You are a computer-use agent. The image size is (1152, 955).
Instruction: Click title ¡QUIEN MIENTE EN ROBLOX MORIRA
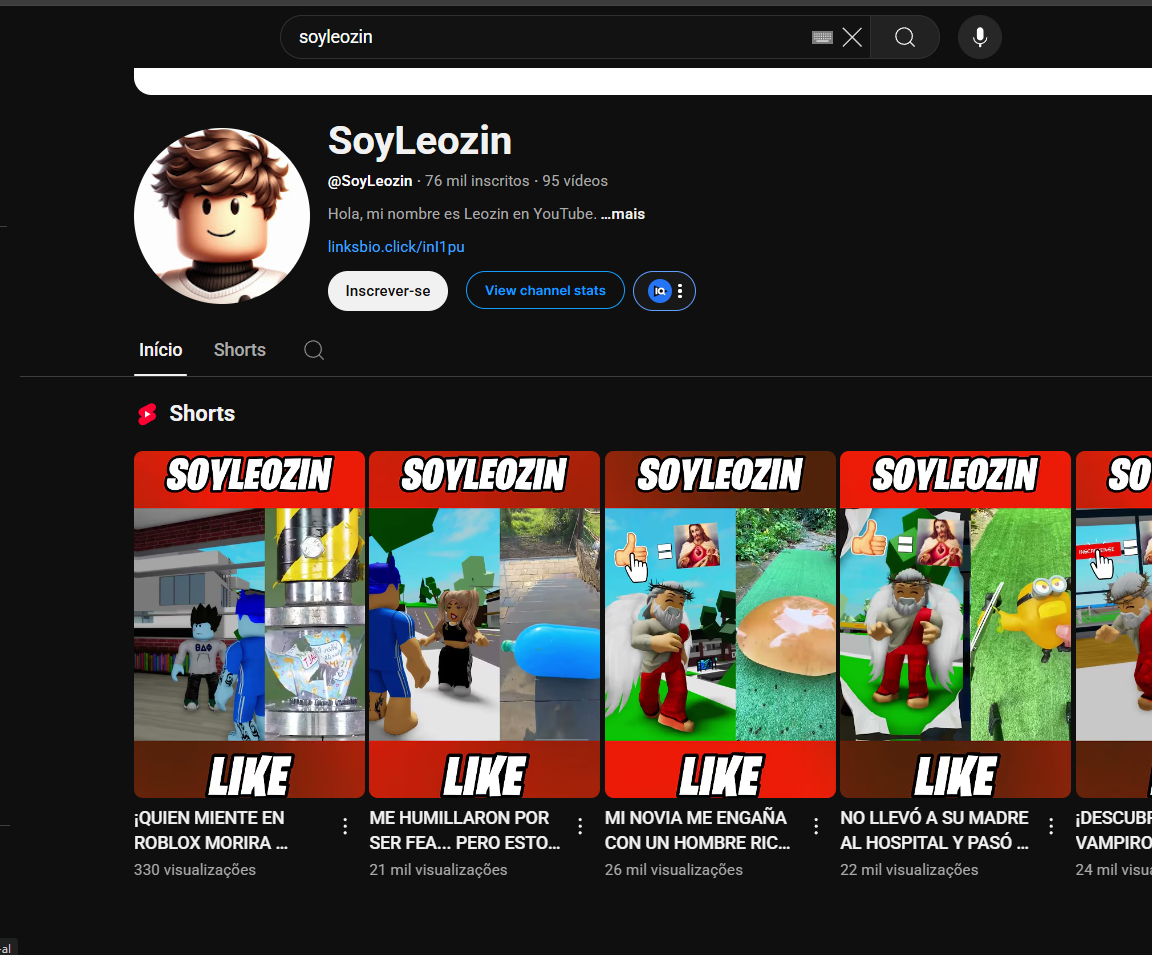click(x=211, y=830)
